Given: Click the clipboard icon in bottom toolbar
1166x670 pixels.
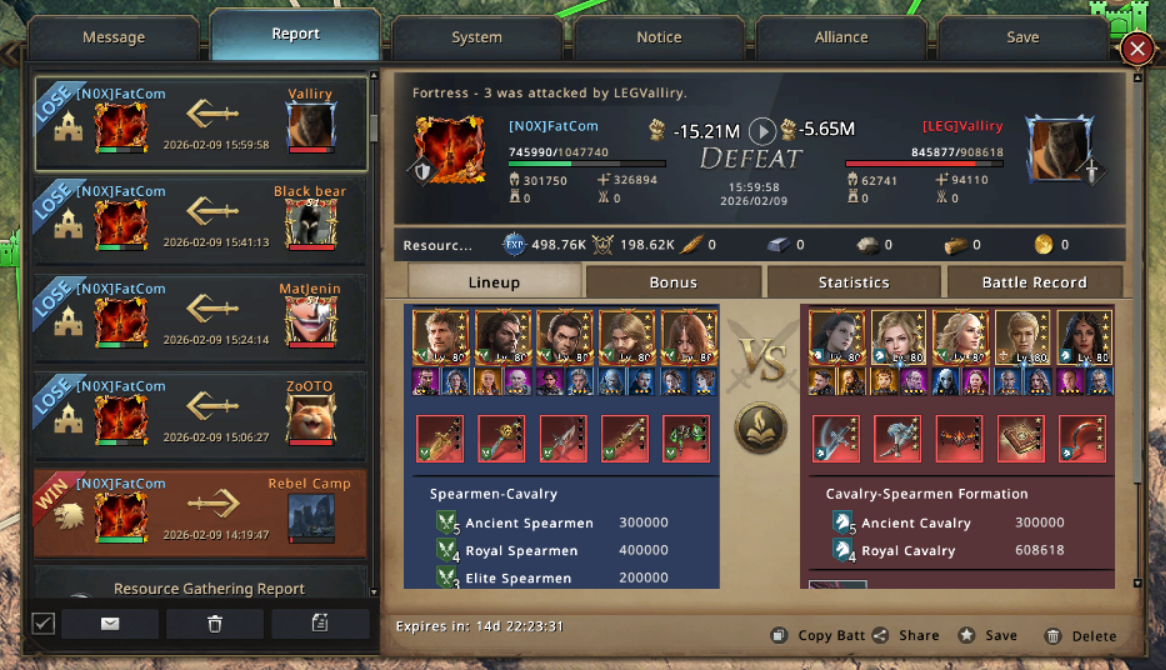Looking at the screenshot, I should 320,623.
